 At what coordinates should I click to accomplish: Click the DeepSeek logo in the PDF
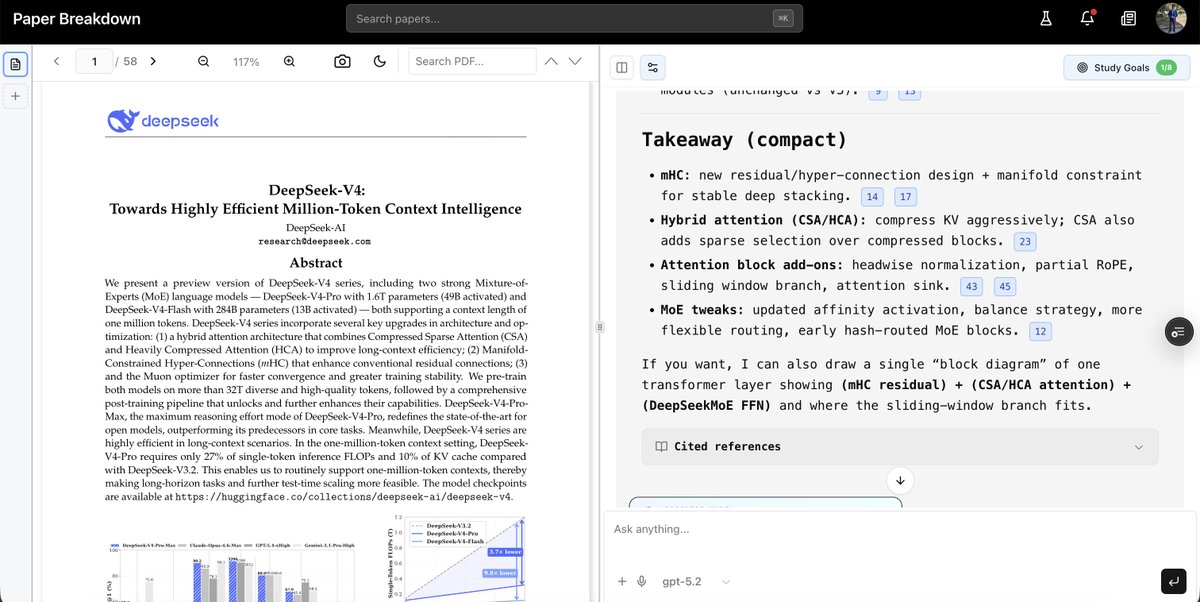tap(163, 121)
